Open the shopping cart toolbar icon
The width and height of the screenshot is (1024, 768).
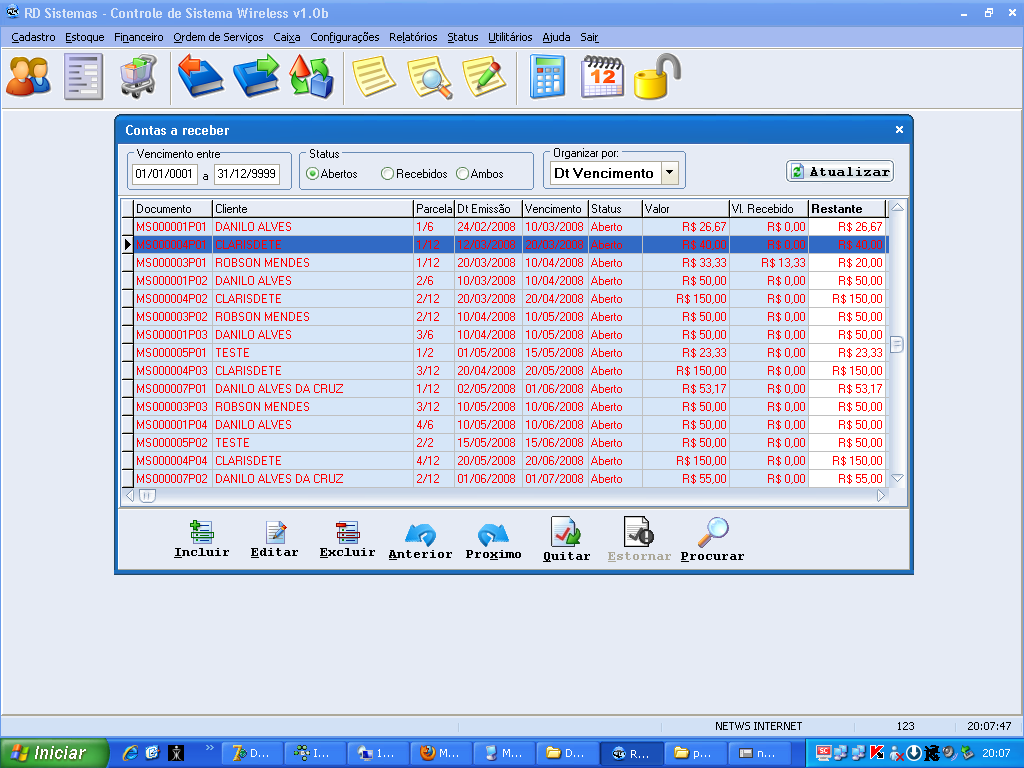tap(138, 77)
